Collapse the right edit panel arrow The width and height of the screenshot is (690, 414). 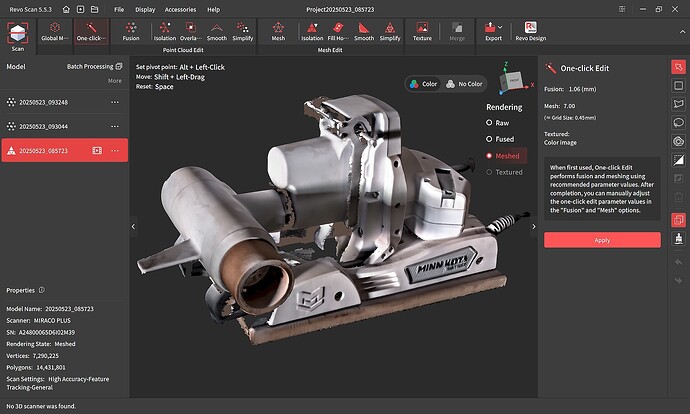[x=534, y=227]
